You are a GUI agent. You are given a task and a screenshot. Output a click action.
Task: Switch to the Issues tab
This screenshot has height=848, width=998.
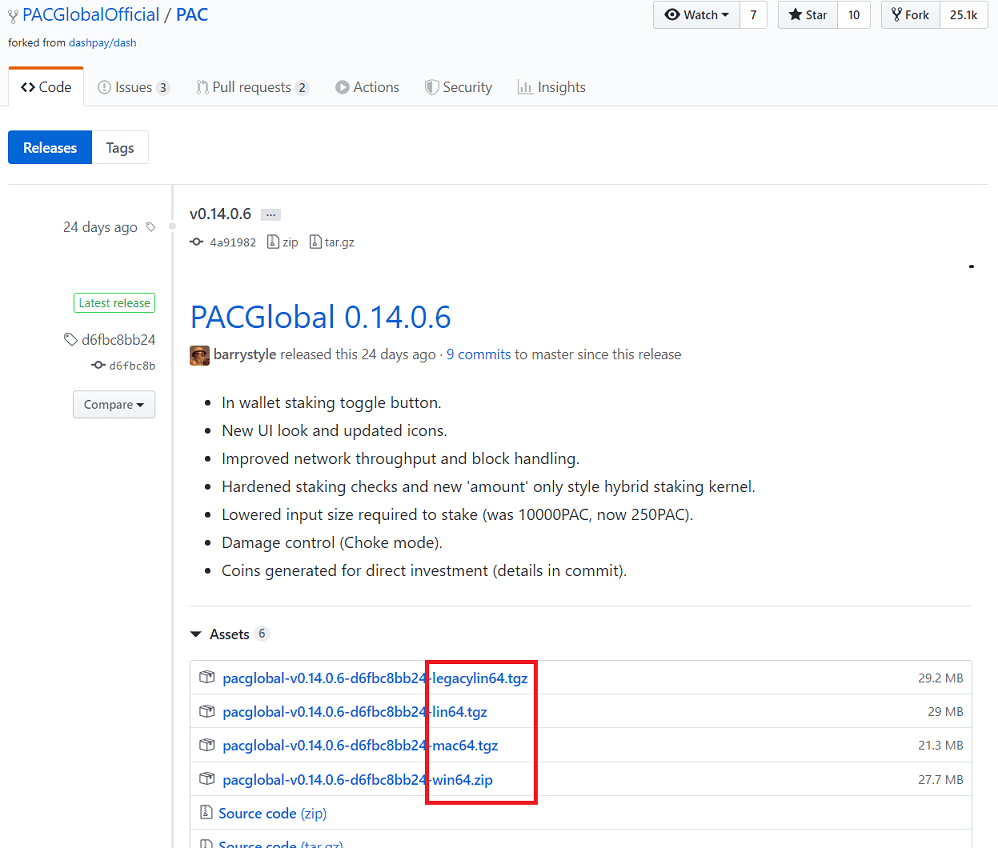click(133, 87)
